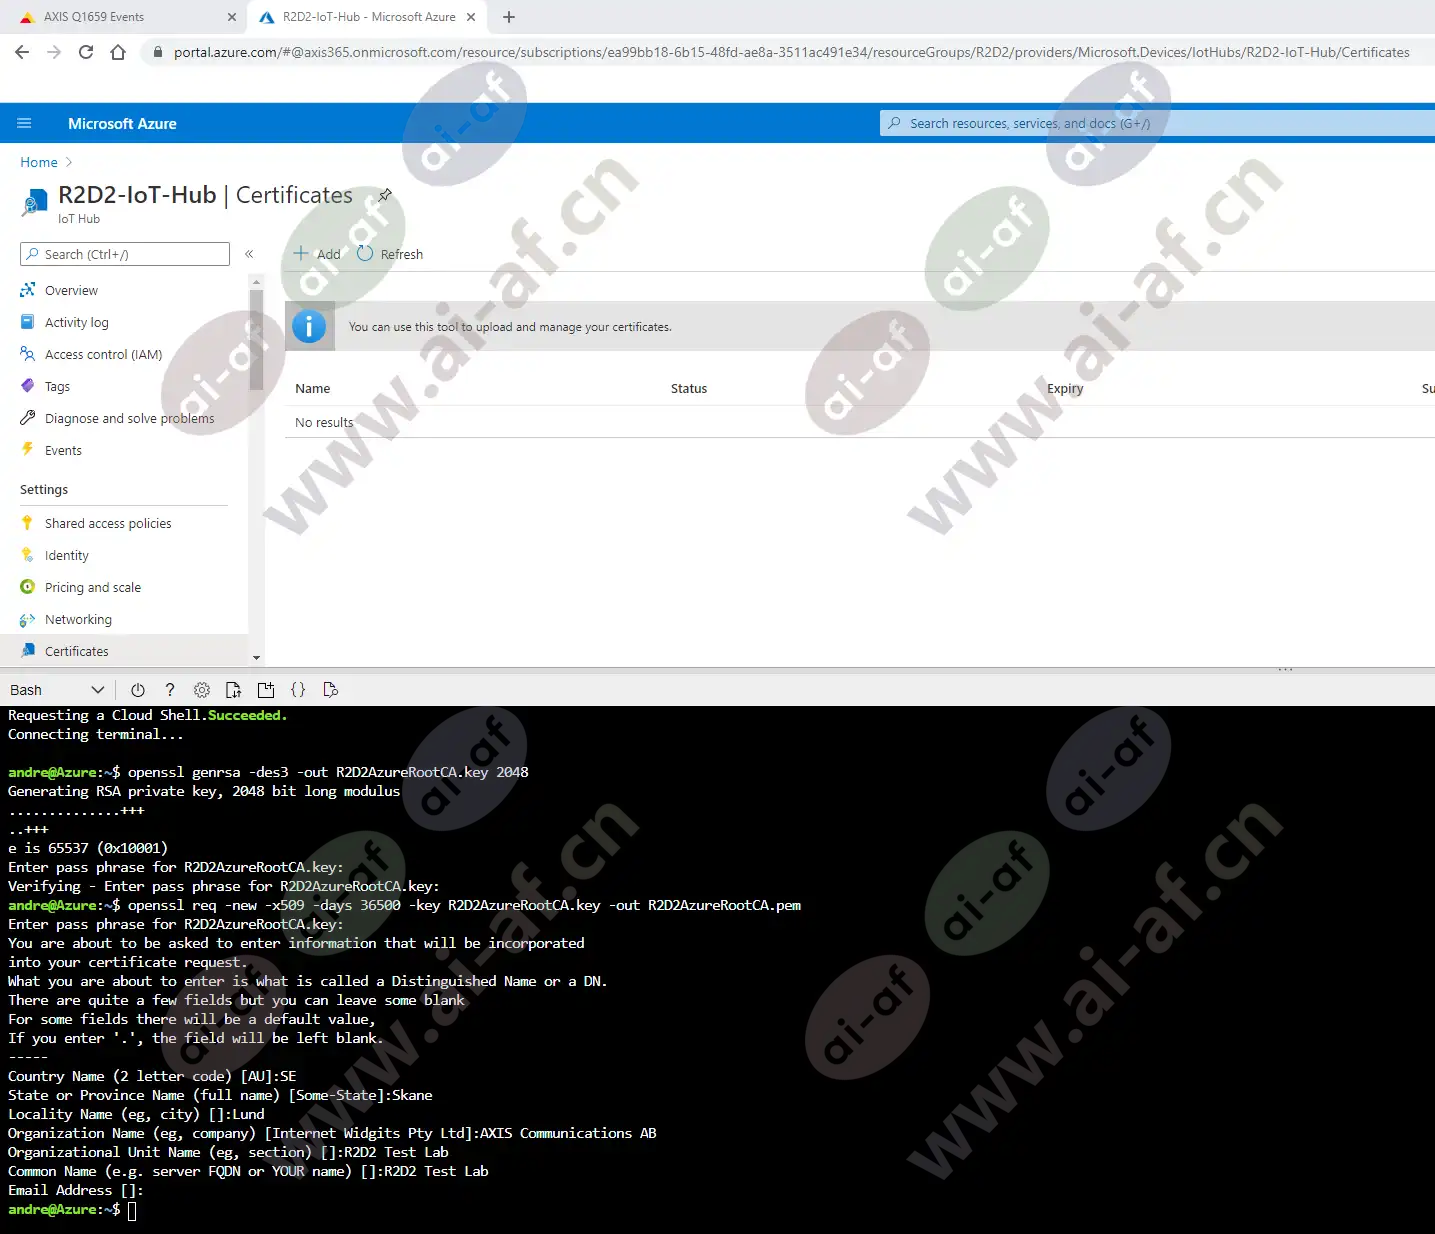Click the Networking icon
The width and height of the screenshot is (1435, 1234).
(28, 619)
